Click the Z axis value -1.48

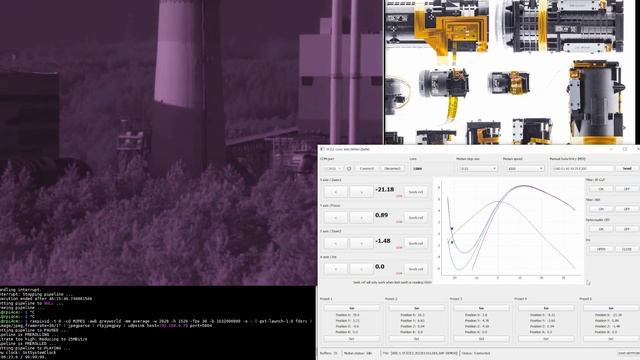coord(383,241)
